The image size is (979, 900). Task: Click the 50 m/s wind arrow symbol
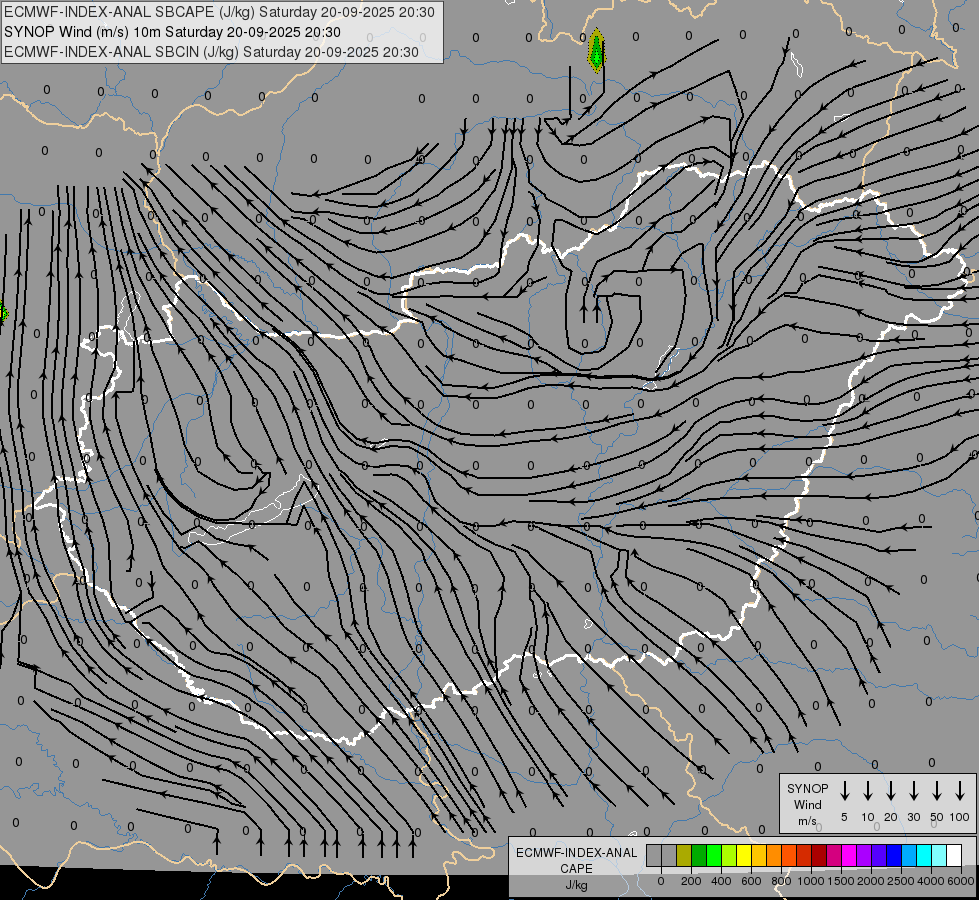[x=937, y=791]
